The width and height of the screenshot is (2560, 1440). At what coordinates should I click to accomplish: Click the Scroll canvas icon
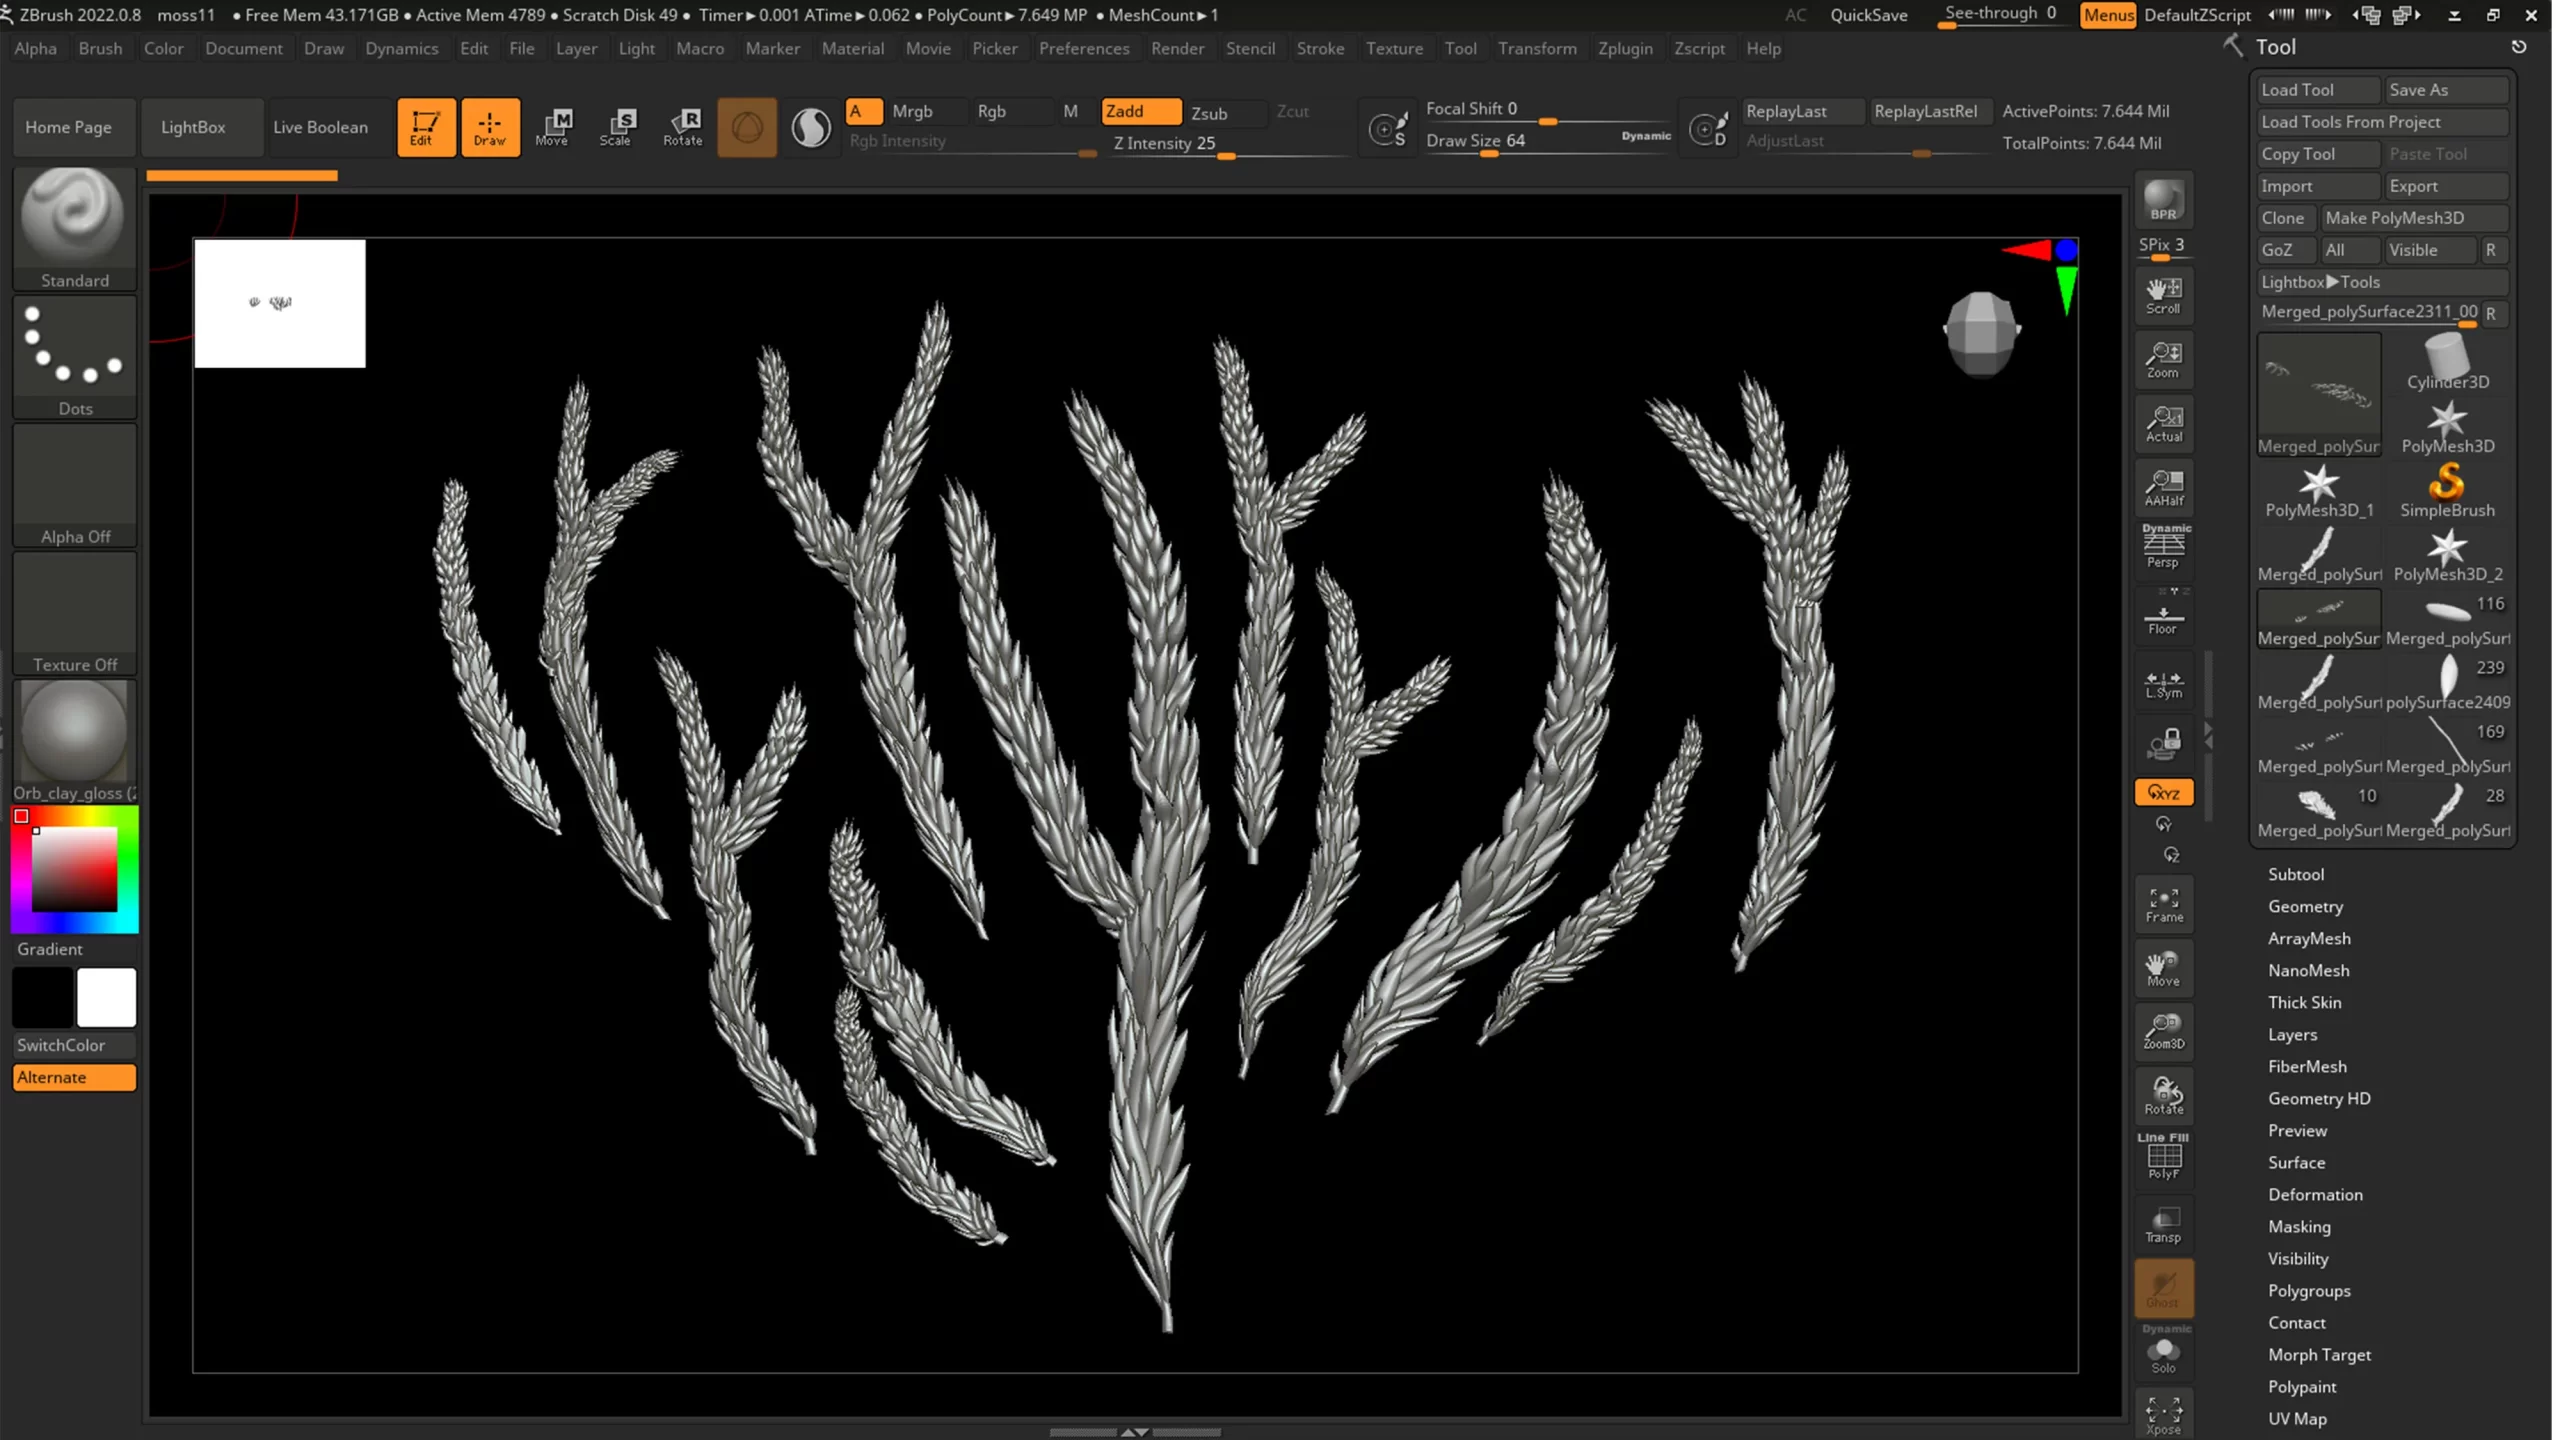point(2163,294)
